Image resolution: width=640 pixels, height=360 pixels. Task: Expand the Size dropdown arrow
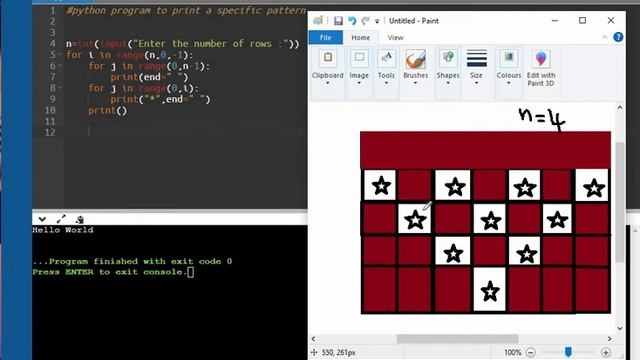[x=476, y=83]
